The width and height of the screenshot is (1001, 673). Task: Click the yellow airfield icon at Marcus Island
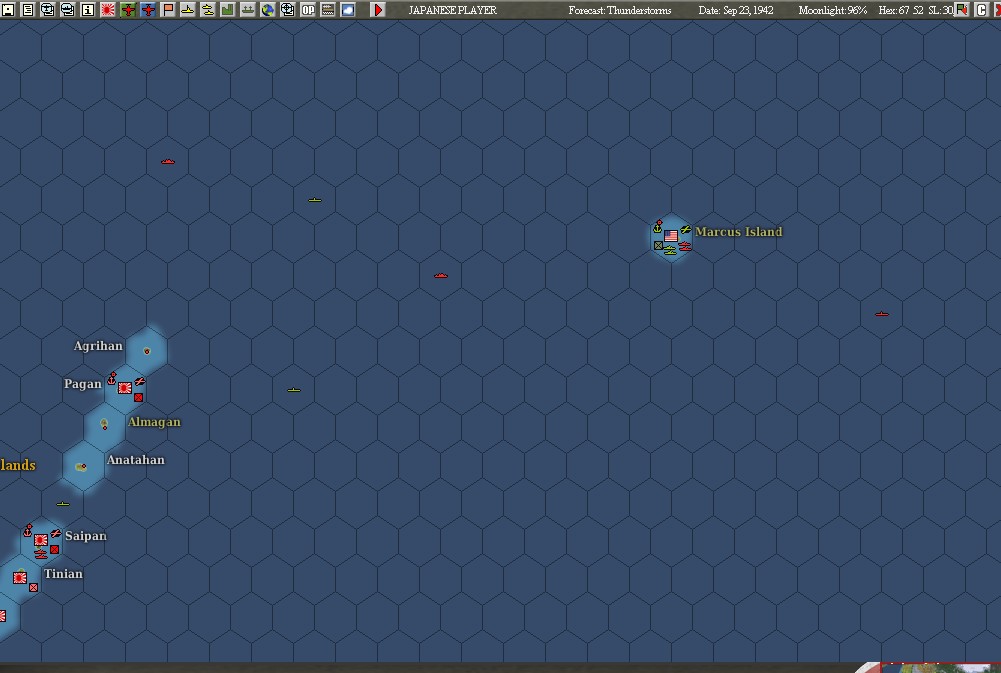[685, 229]
